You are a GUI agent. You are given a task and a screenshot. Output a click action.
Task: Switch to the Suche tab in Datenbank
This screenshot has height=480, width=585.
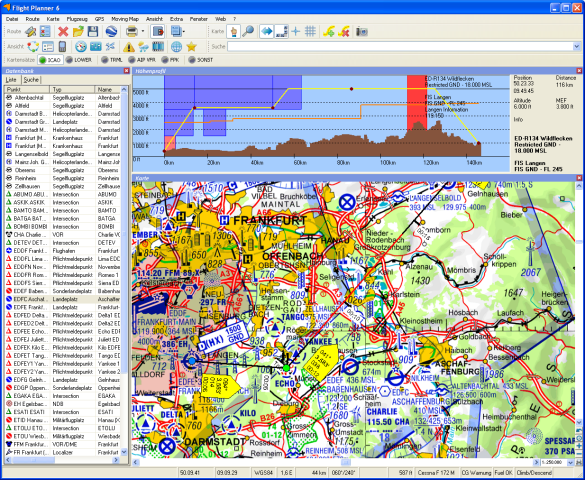pos(31,80)
